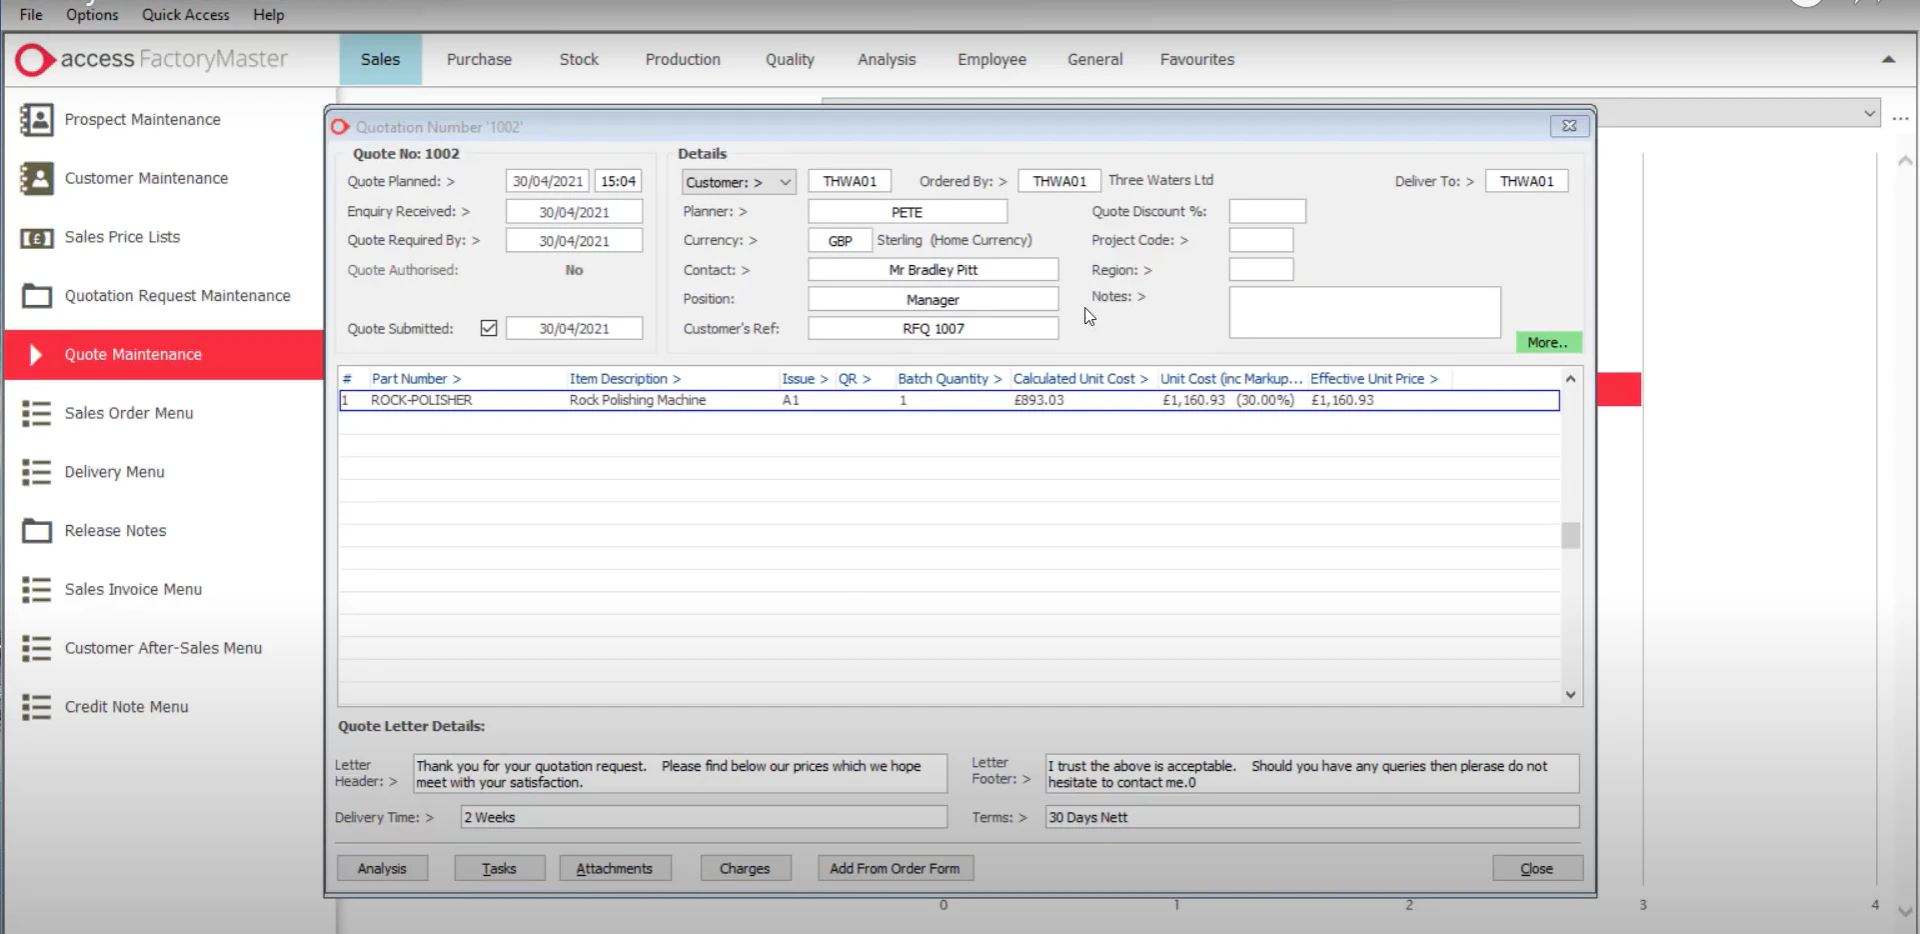Select the Delivery Menu list icon

point(36,471)
